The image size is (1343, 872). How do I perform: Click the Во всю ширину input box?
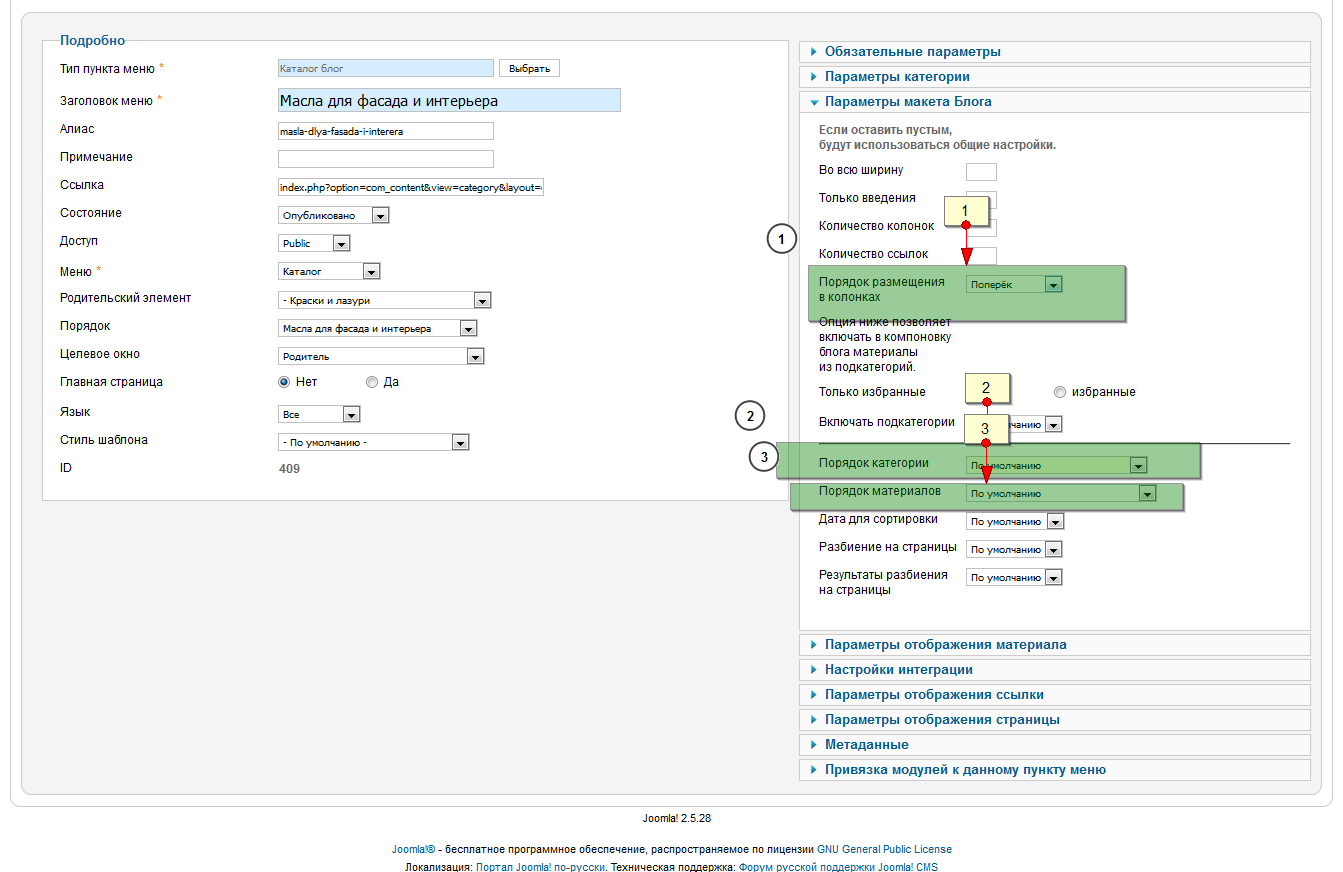point(981,171)
